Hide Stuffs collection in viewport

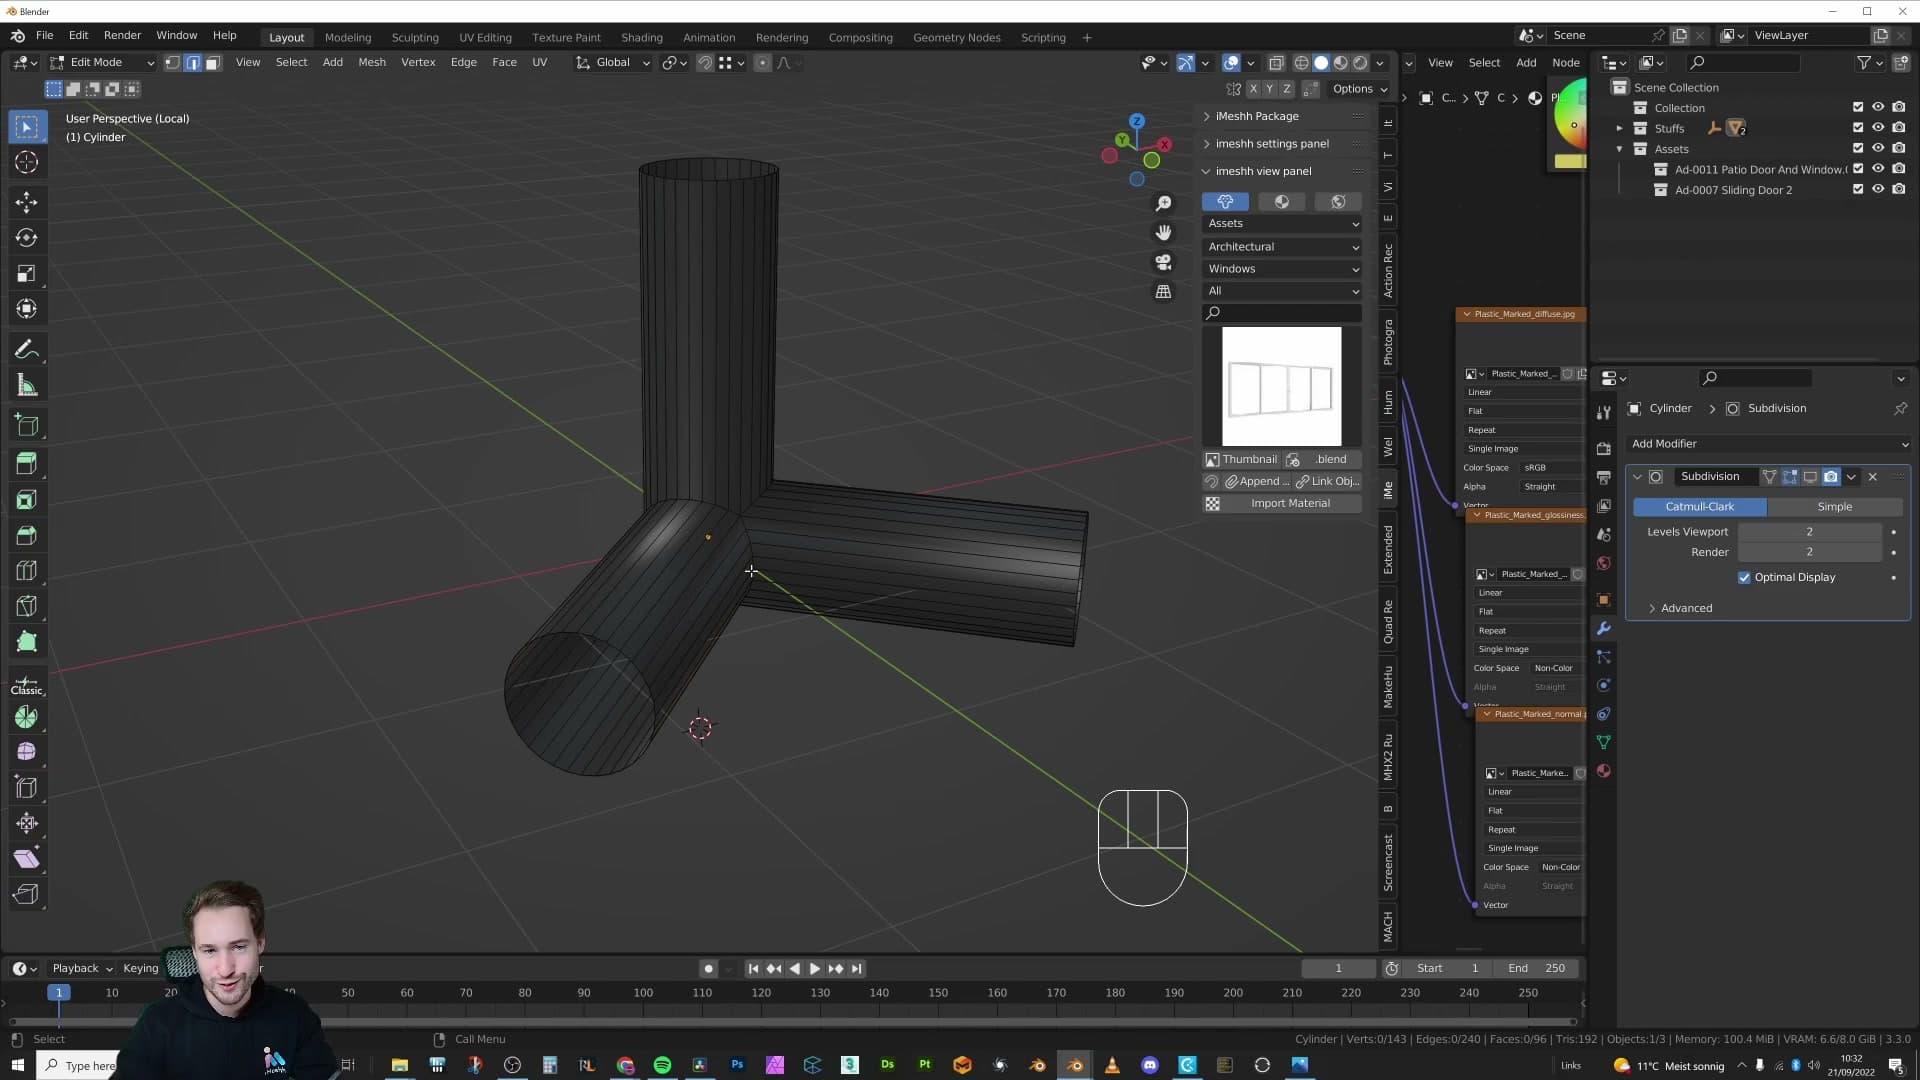(1878, 128)
